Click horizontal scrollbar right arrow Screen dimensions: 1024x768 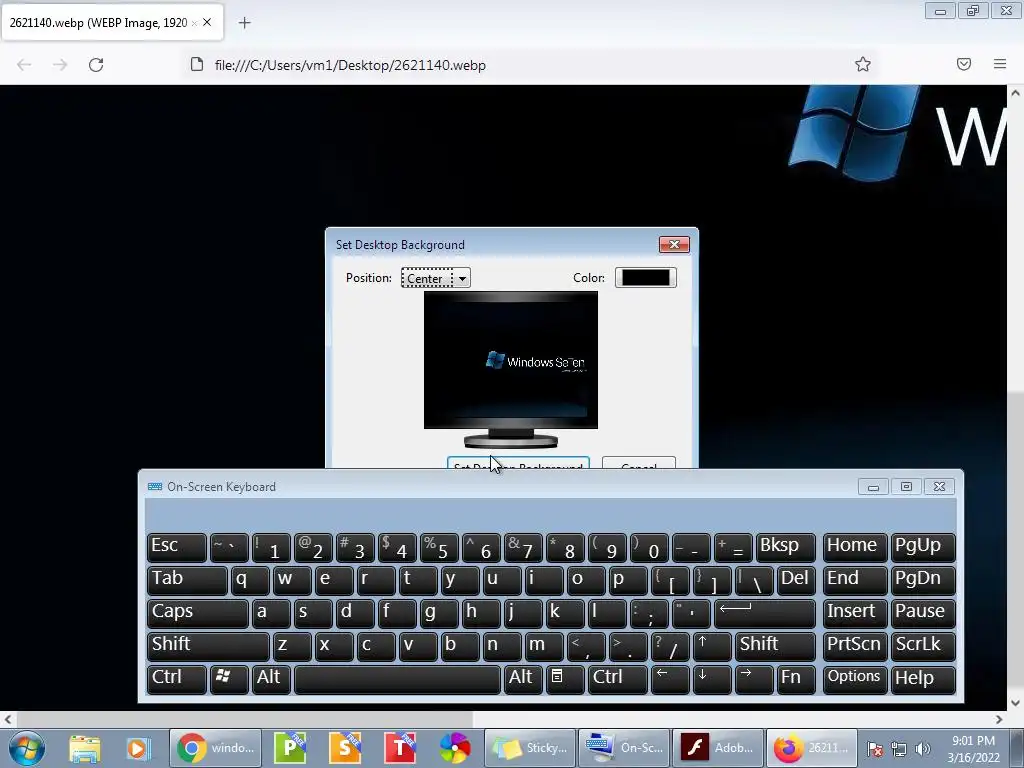pyautogui.click(x=999, y=719)
